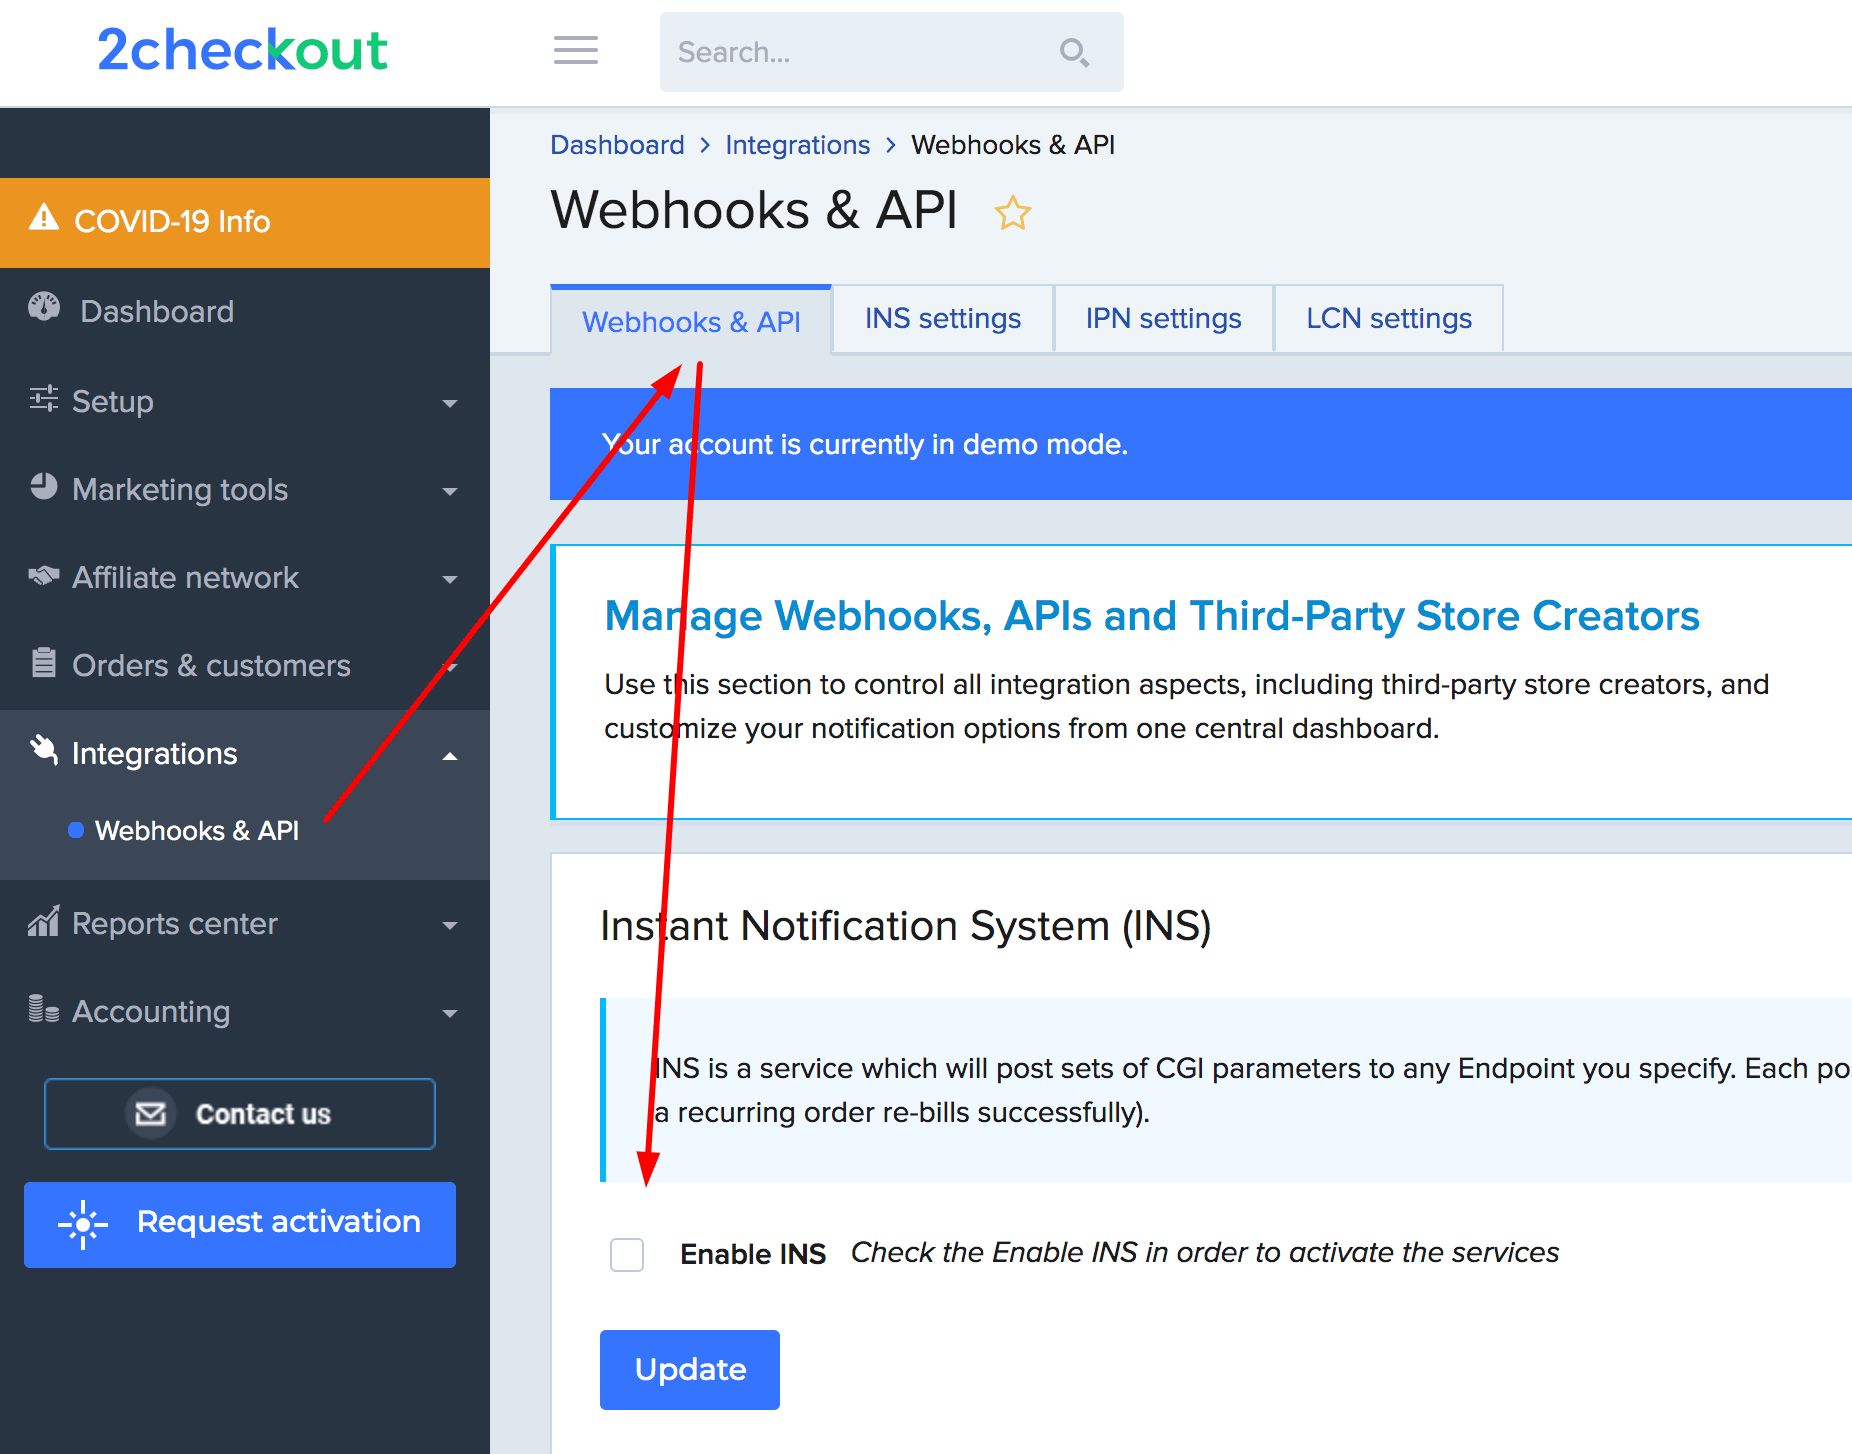Follow the Dashboard breadcrumb link
Image resolution: width=1852 pixels, height=1454 pixels.
[x=617, y=145]
